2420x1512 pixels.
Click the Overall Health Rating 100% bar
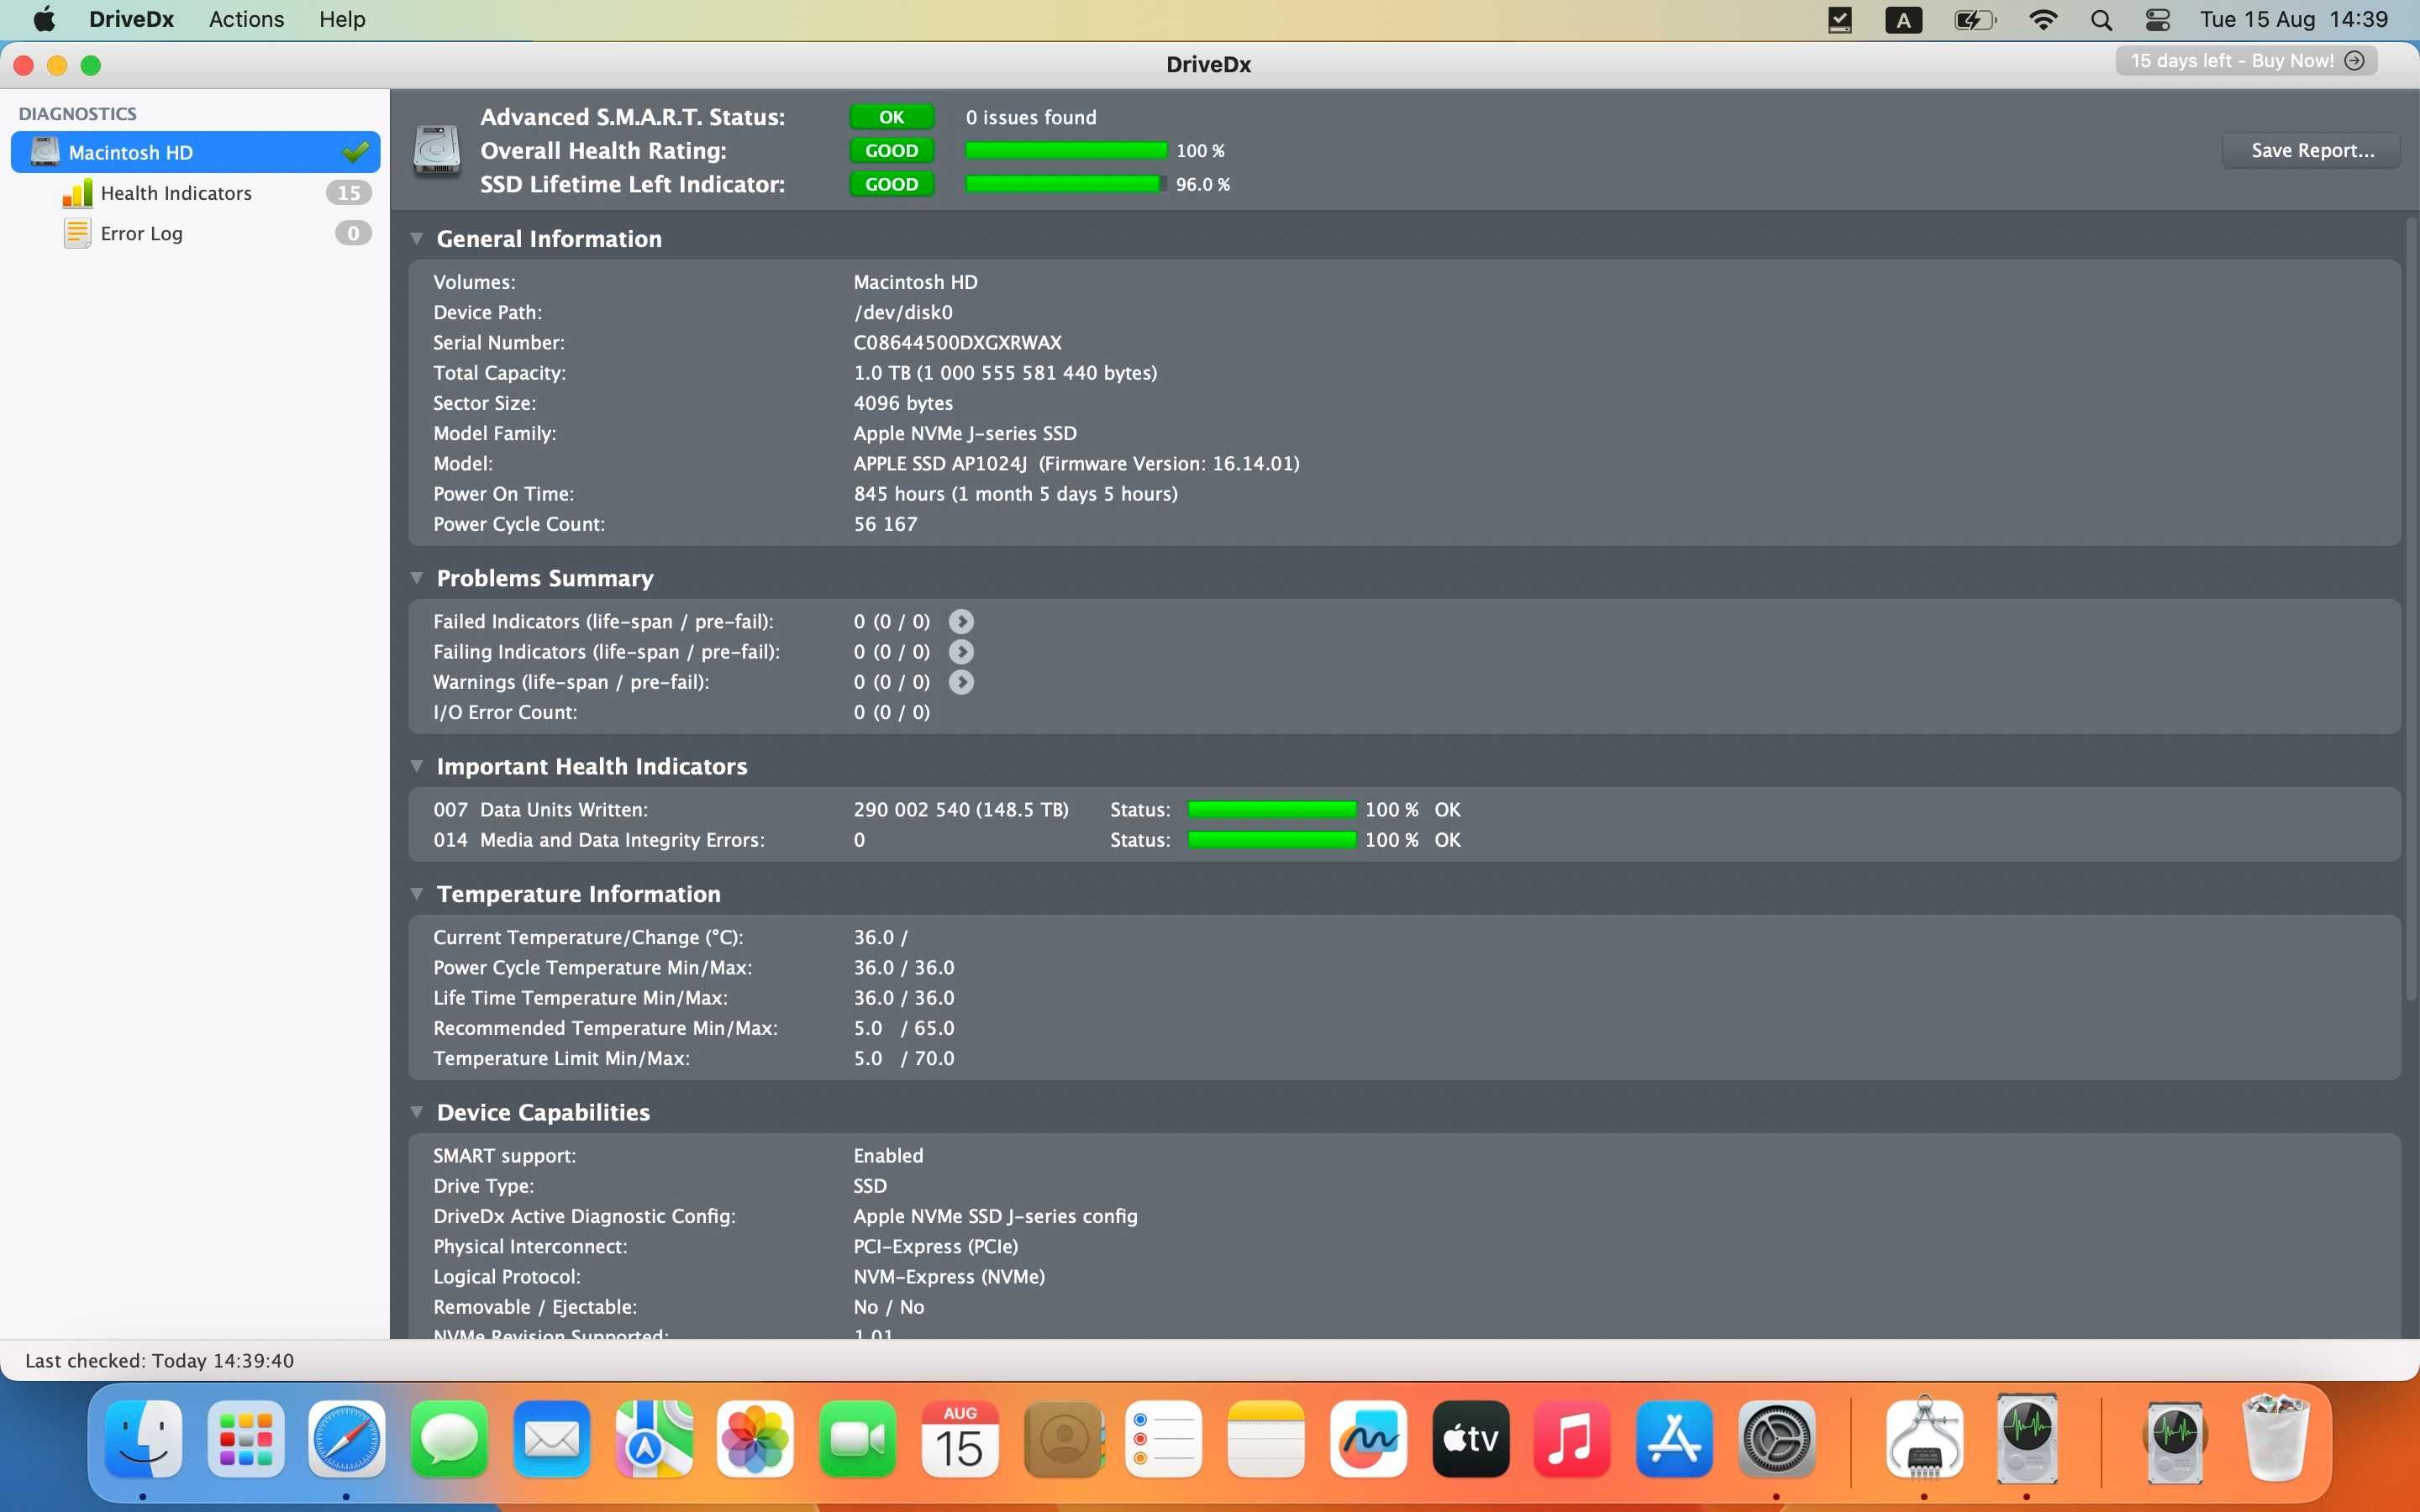[1066, 151]
